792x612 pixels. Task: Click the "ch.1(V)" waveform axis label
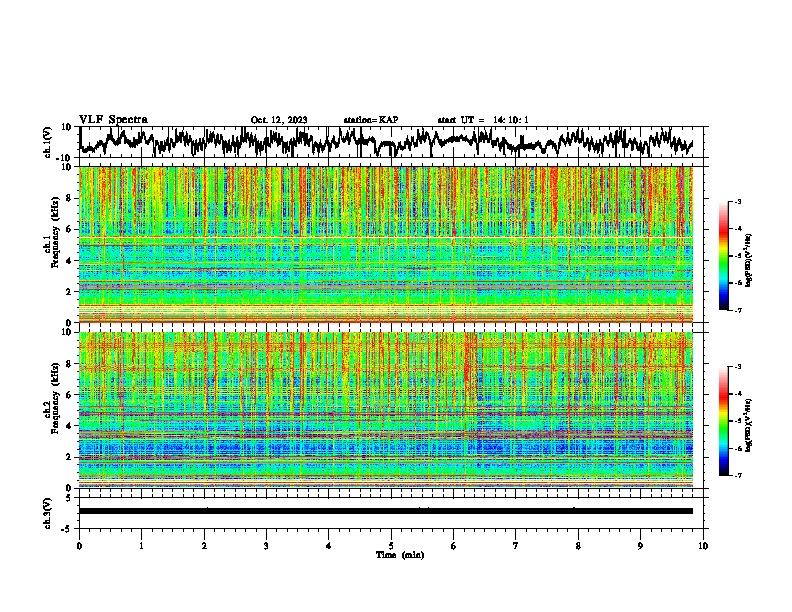pyautogui.click(x=48, y=142)
